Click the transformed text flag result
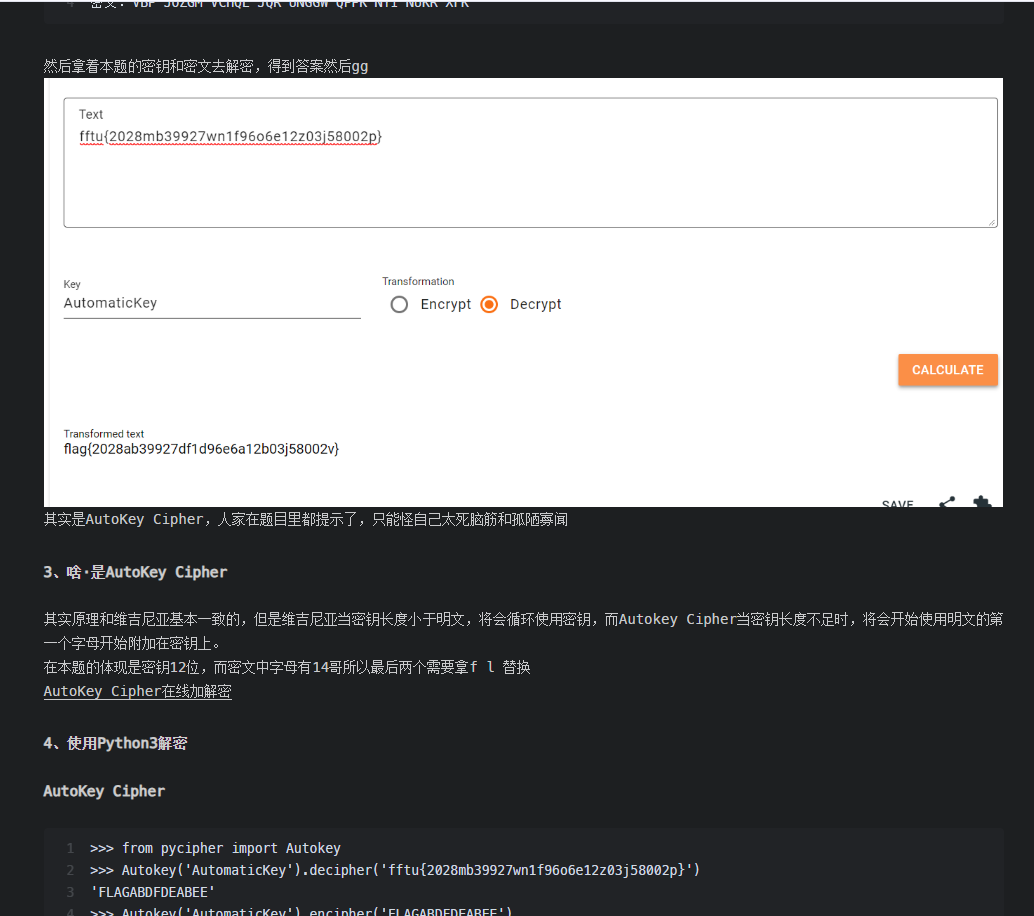 tap(201, 449)
